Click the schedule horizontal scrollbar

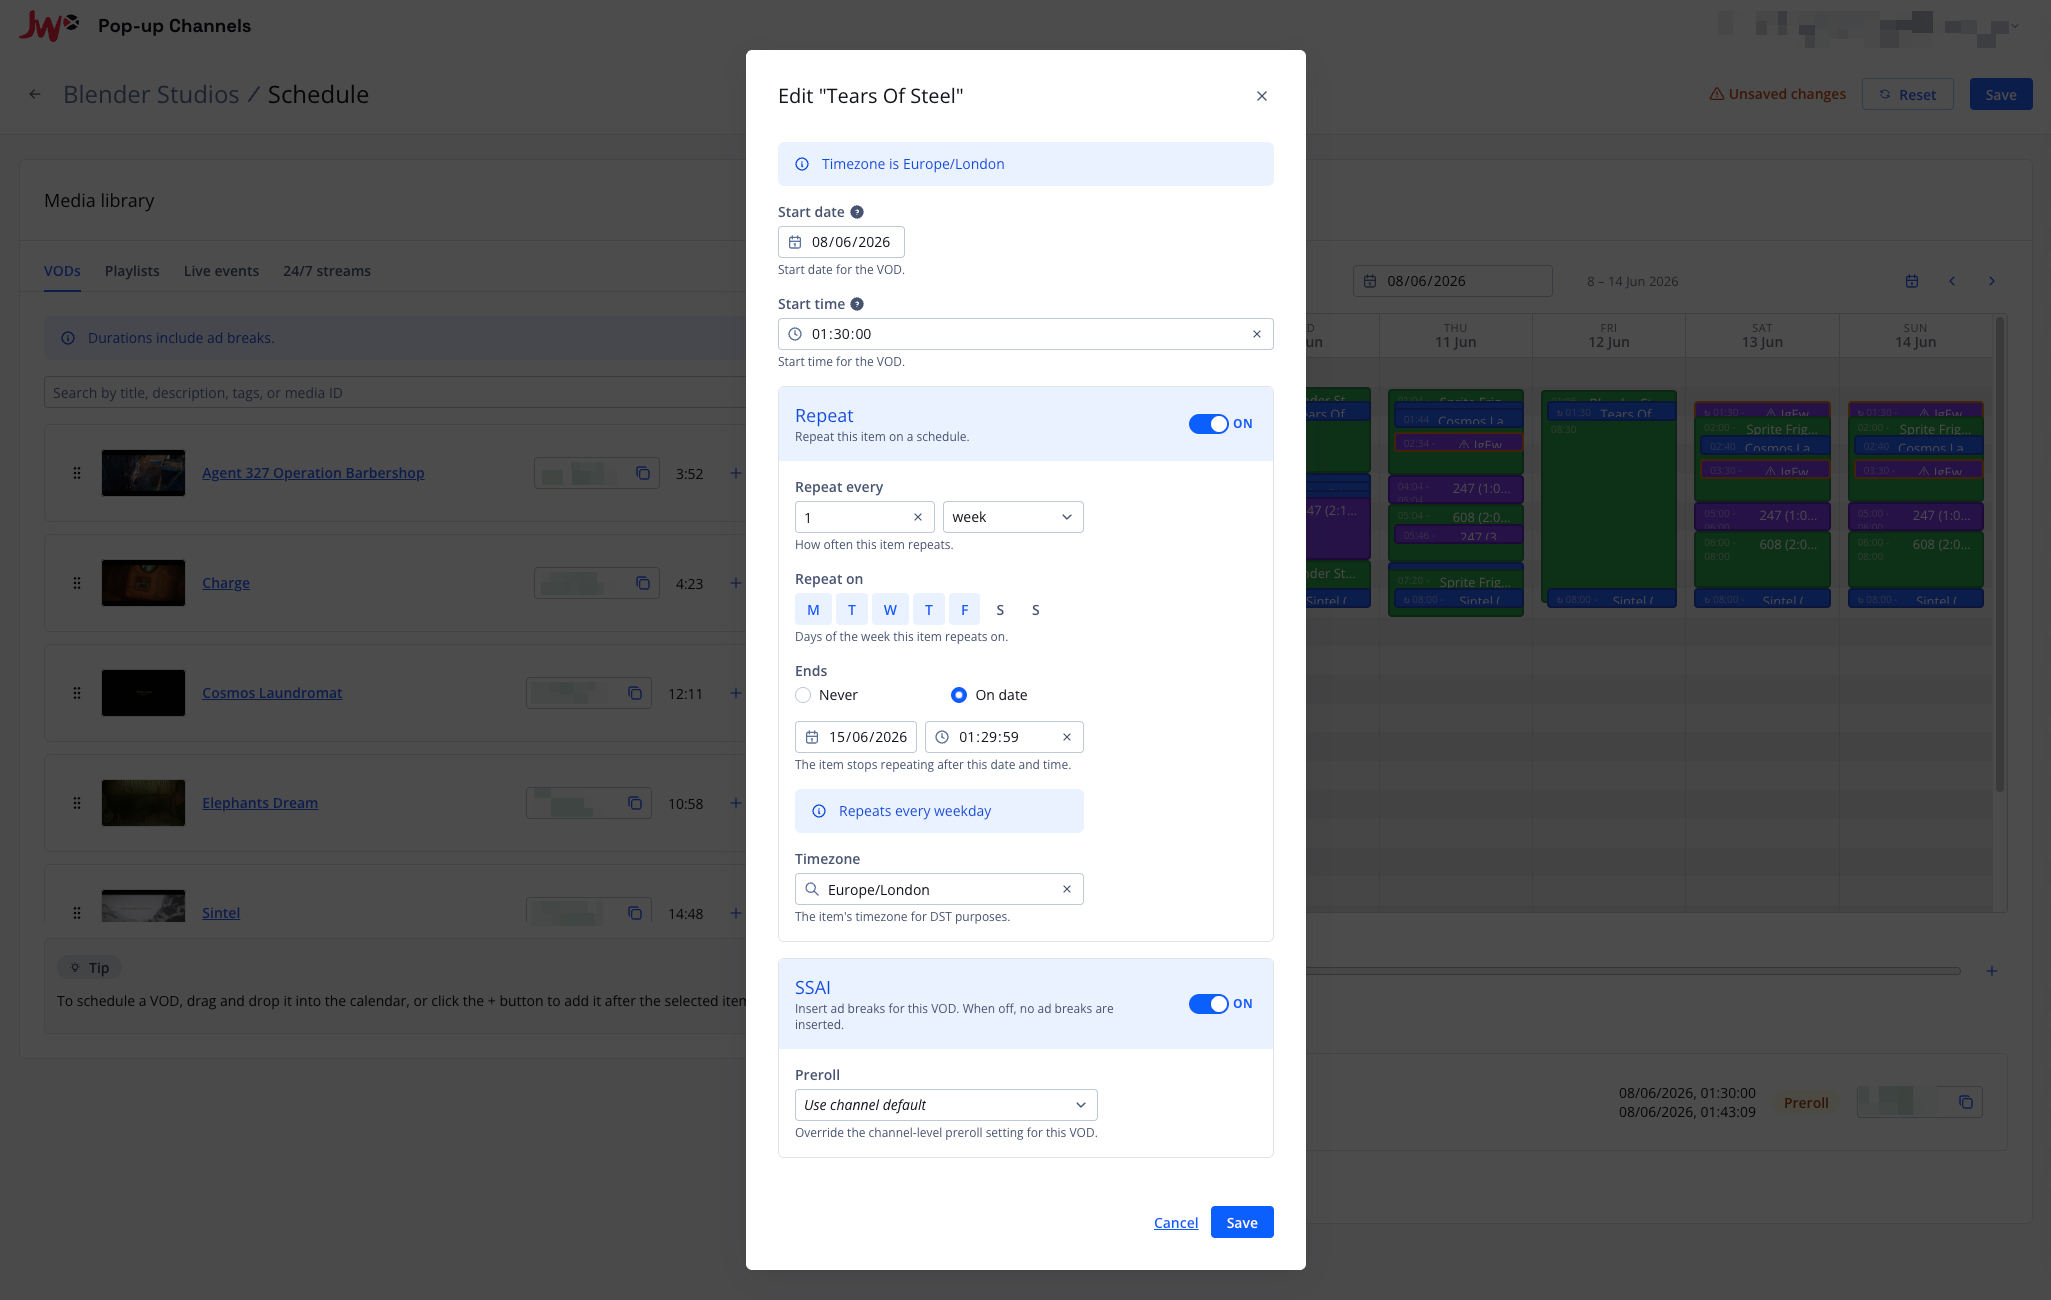pyautogui.click(x=1633, y=970)
